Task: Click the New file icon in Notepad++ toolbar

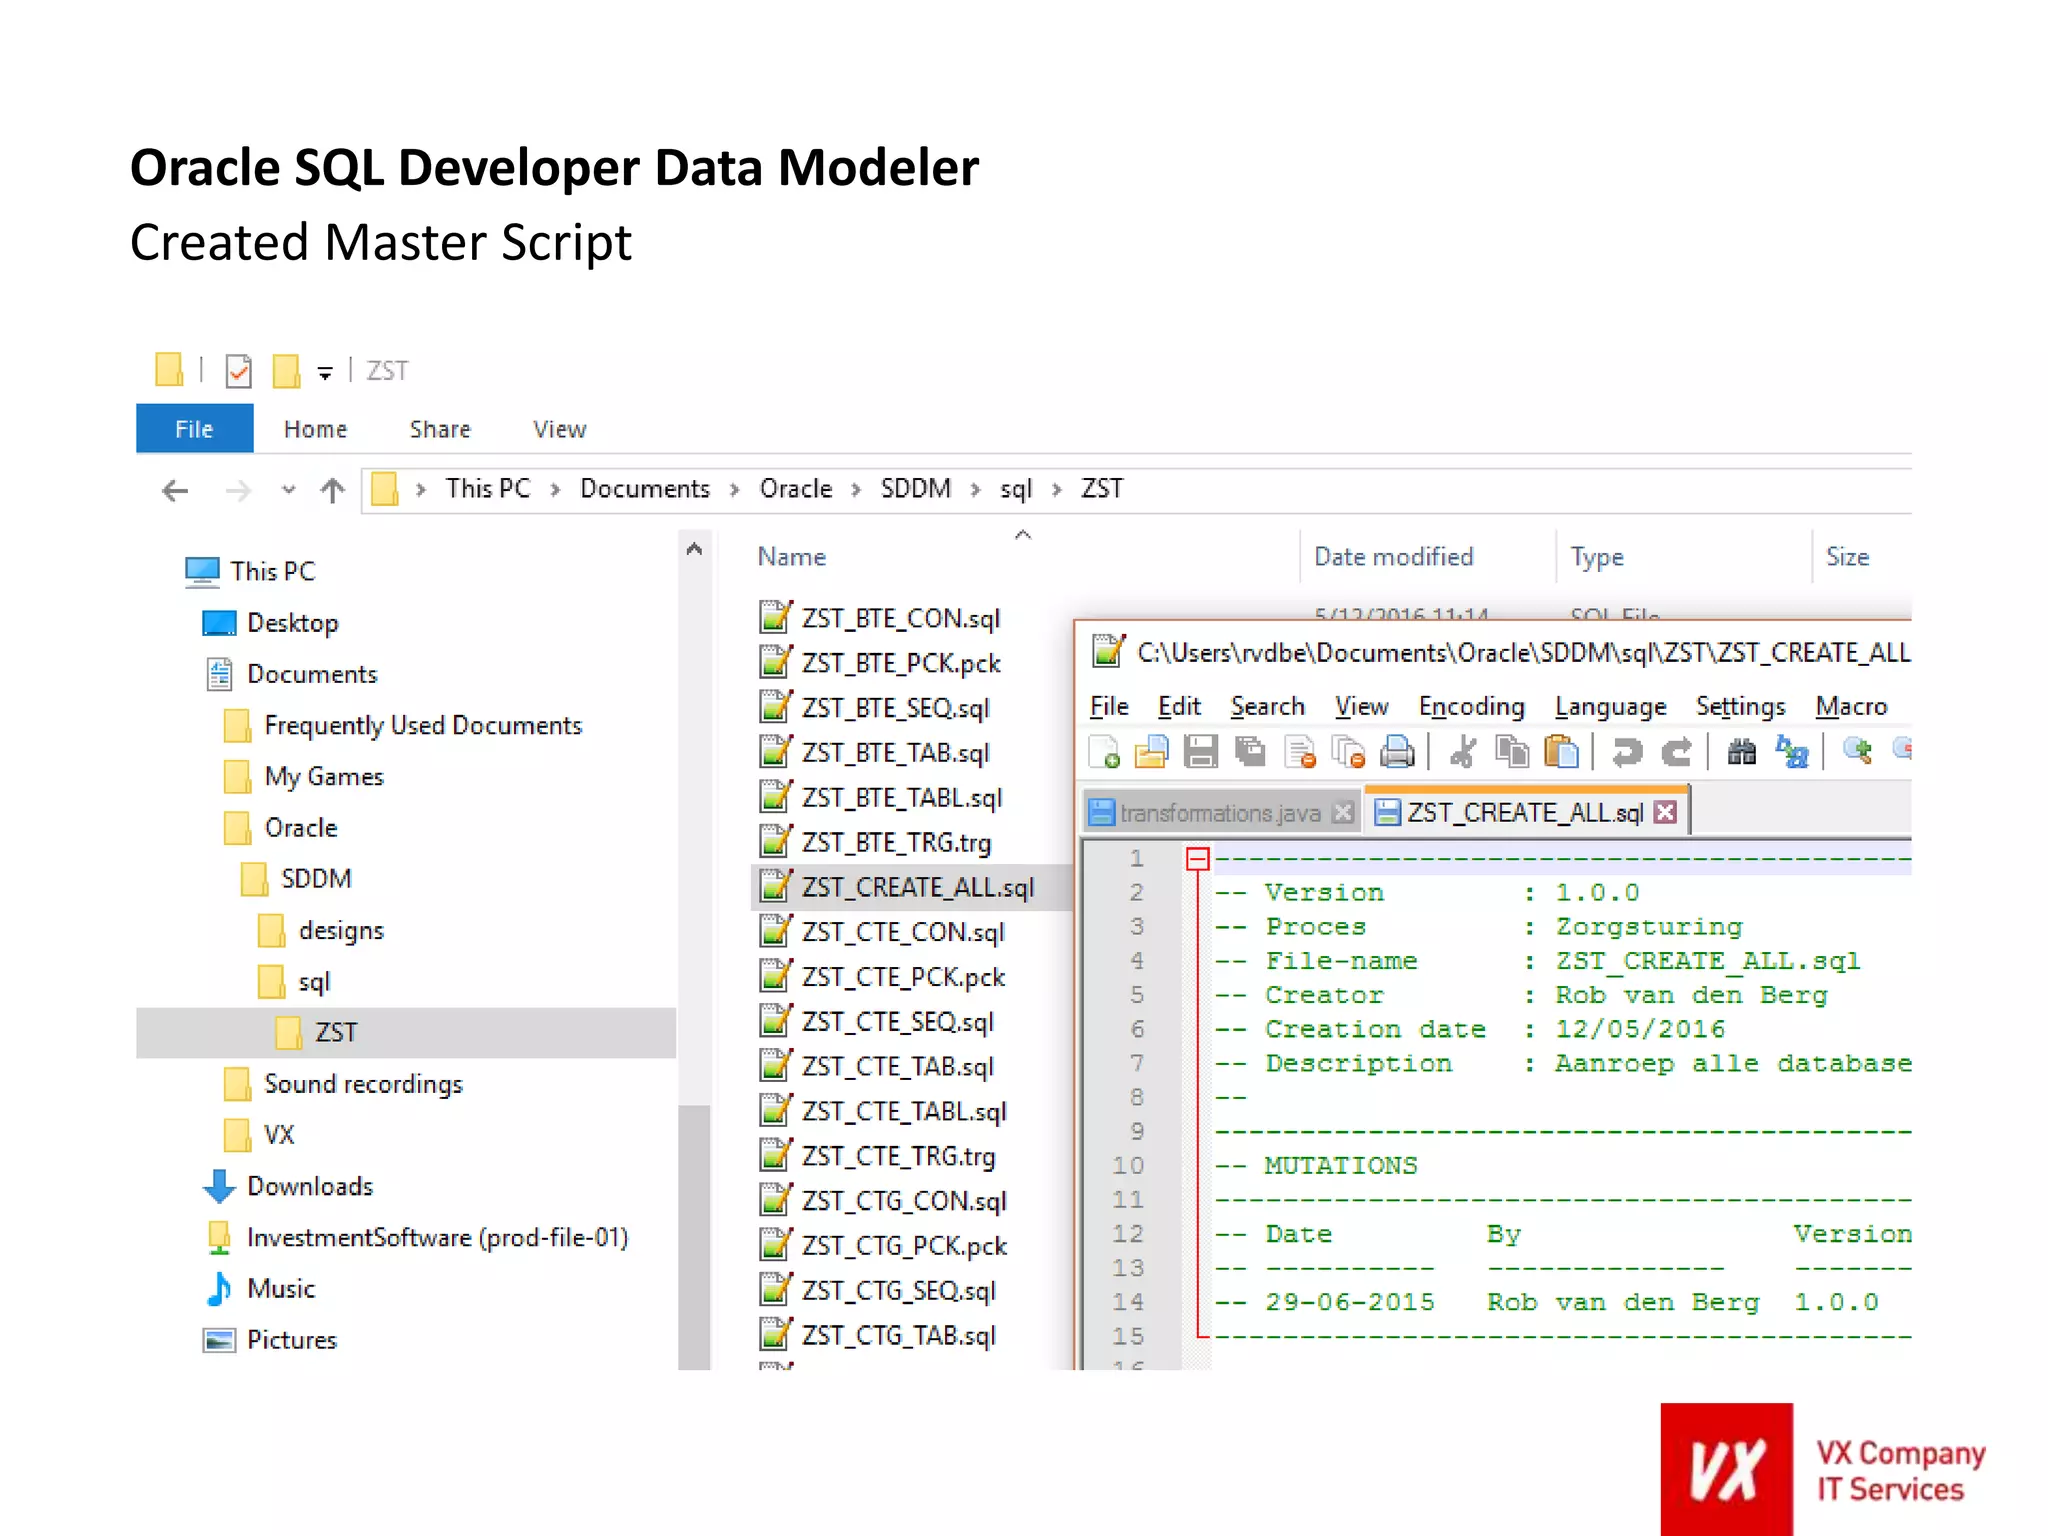Action: pyautogui.click(x=1104, y=751)
